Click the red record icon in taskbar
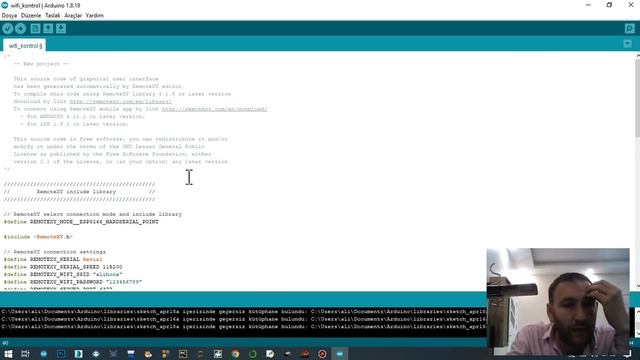This screenshot has height=360, width=640. (x=322, y=354)
